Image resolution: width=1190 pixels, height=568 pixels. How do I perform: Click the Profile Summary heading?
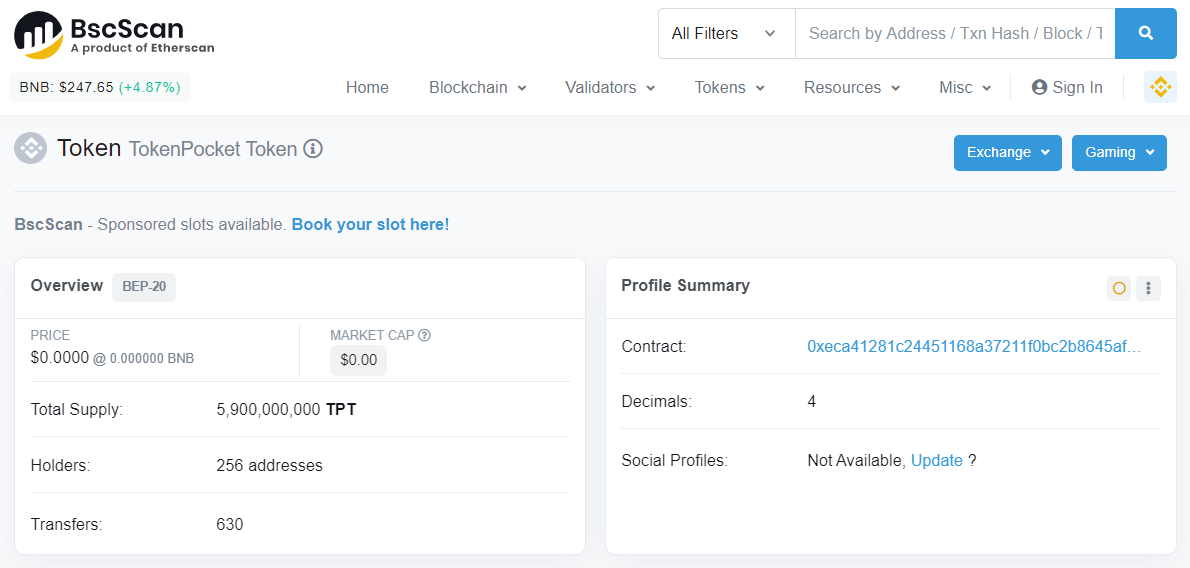[685, 286]
